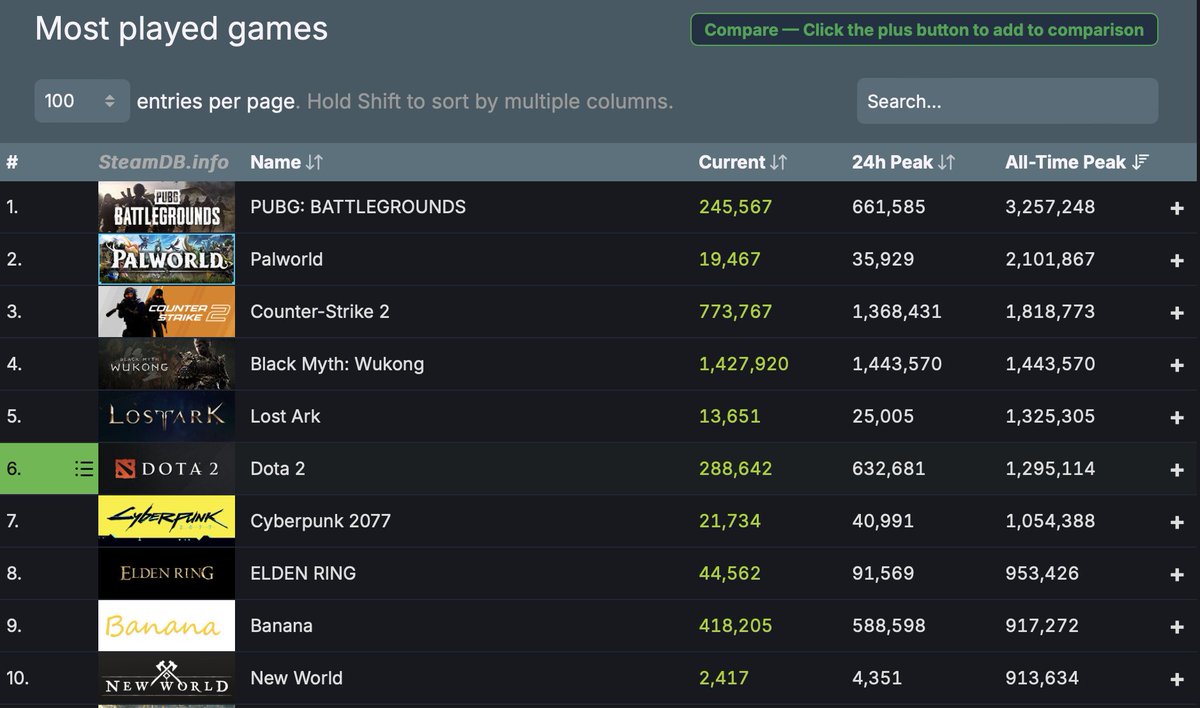This screenshot has height=708, width=1200.
Task: Add New World to comparison with plus
Action: [x=1177, y=679]
